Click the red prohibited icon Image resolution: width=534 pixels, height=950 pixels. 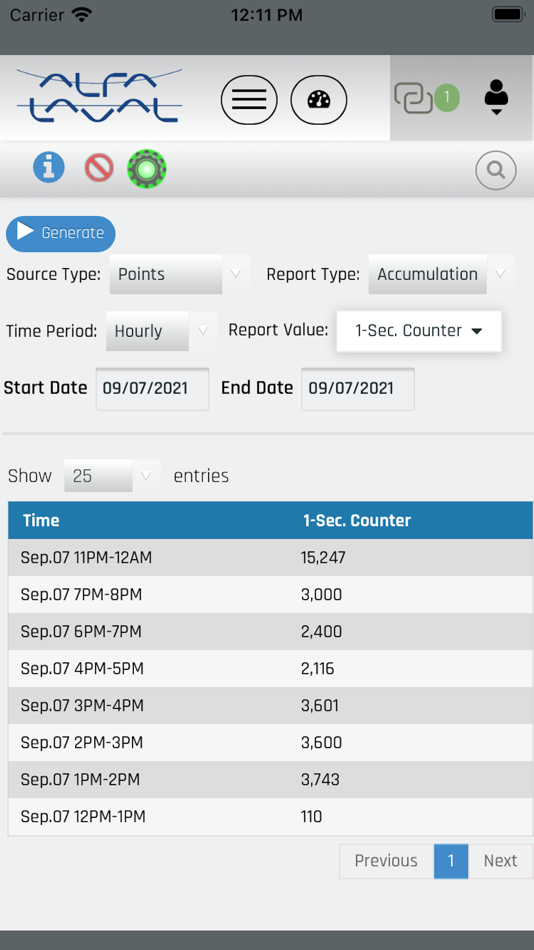[x=99, y=168]
